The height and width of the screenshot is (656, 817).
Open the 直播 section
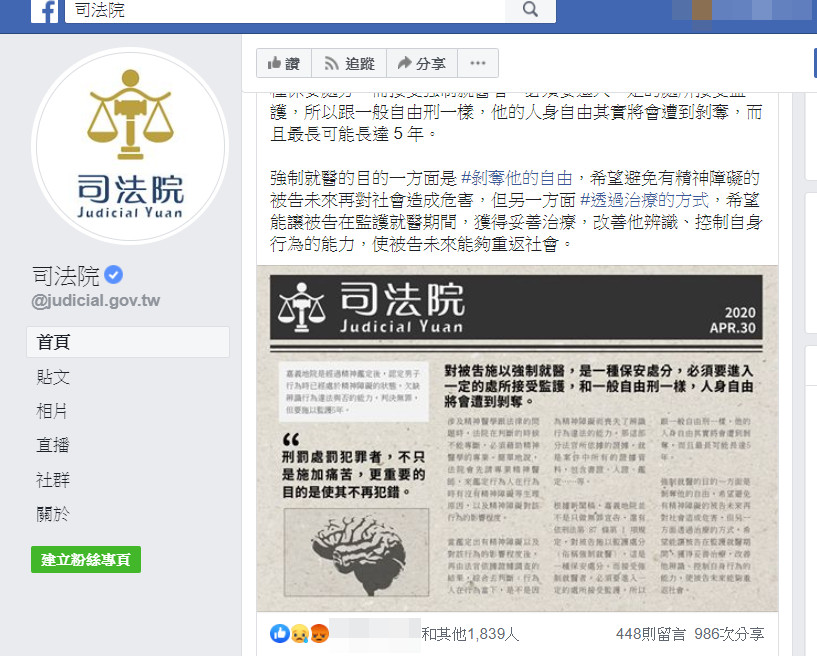(x=53, y=445)
